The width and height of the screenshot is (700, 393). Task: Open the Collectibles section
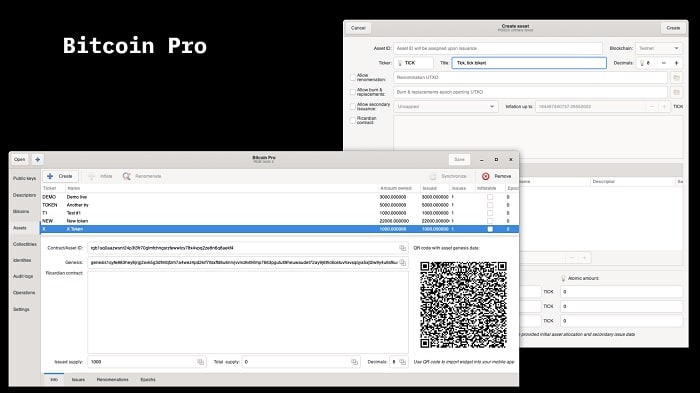[25, 244]
